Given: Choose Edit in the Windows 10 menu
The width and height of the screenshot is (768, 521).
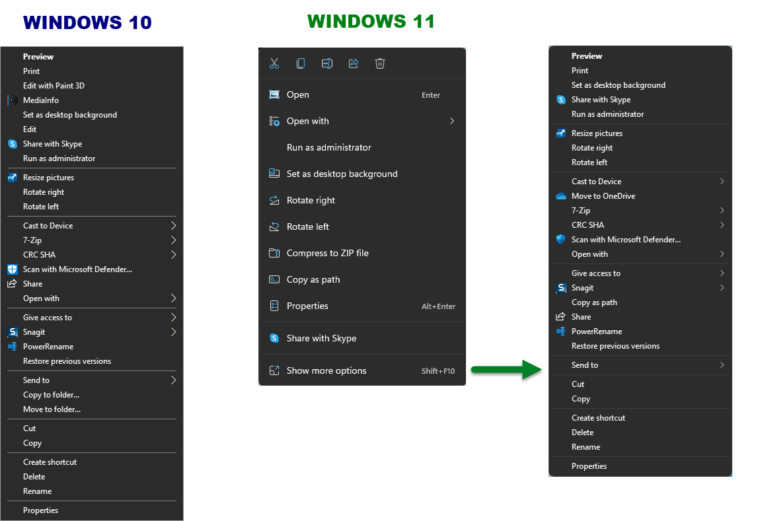Looking at the screenshot, I should point(29,129).
